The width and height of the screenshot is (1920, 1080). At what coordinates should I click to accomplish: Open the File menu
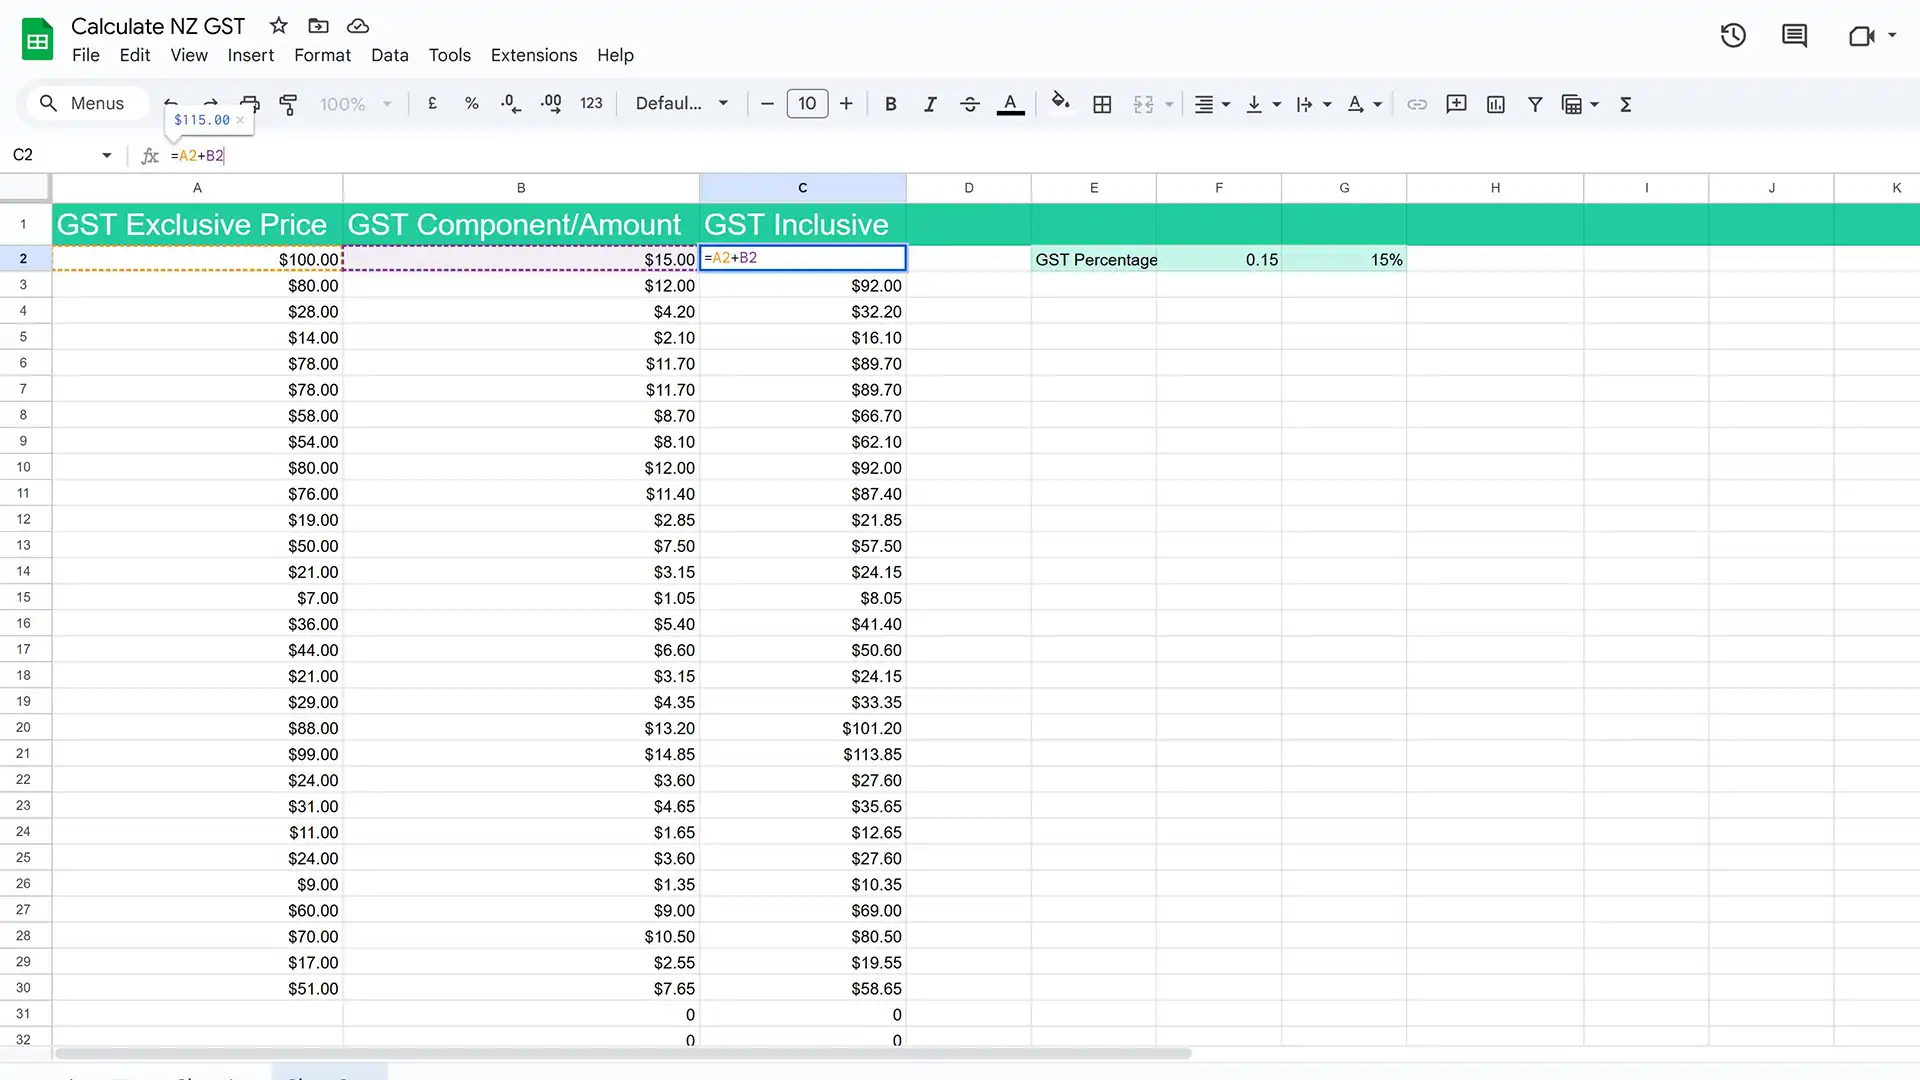pos(86,56)
